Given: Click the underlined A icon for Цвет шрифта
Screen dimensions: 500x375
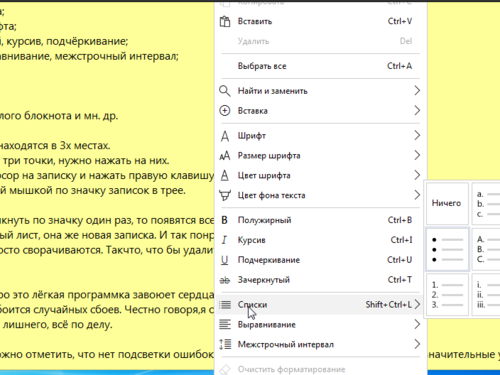Looking at the screenshot, I should pyautogui.click(x=225, y=175).
